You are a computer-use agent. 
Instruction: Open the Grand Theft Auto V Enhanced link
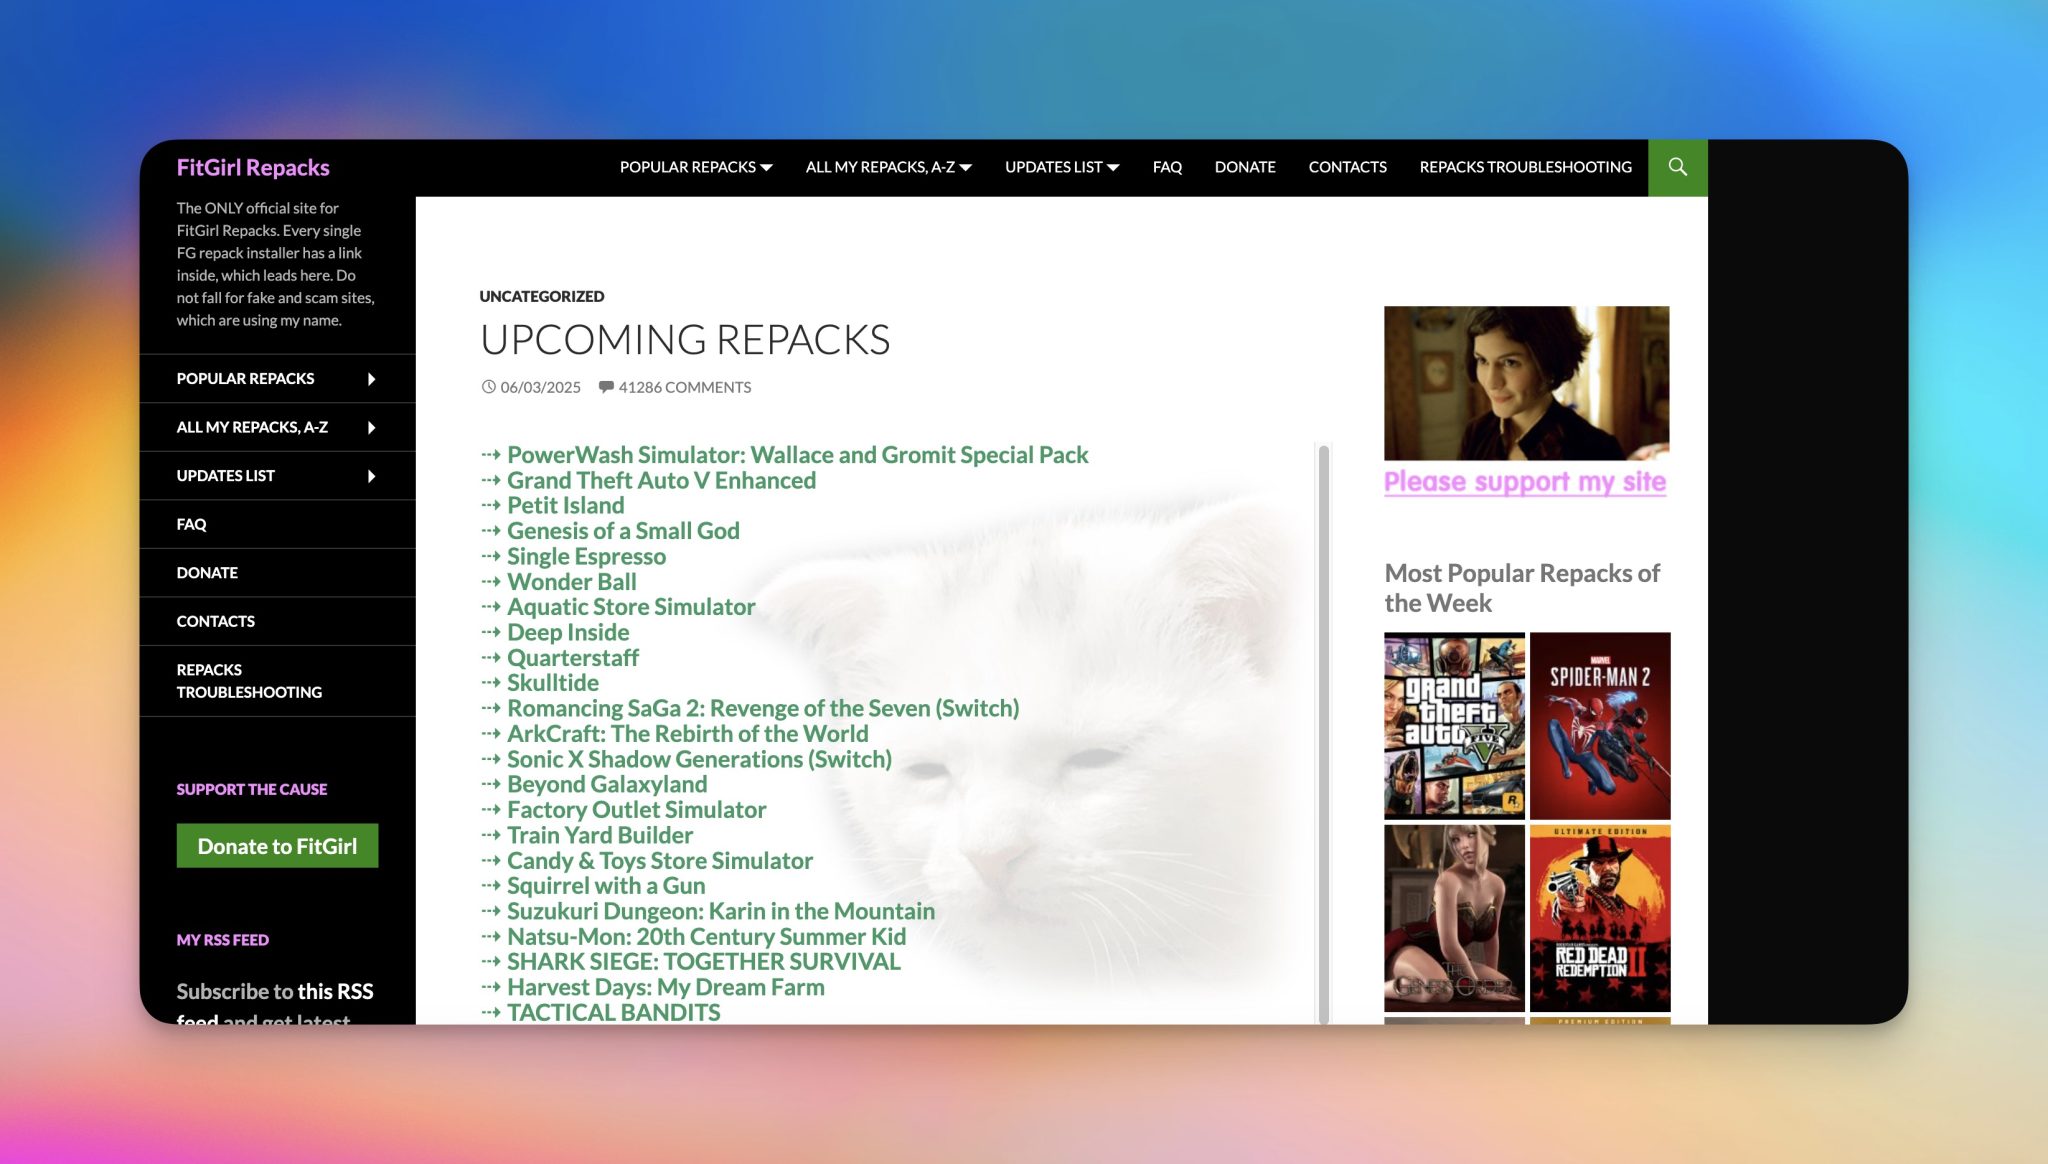[661, 481]
